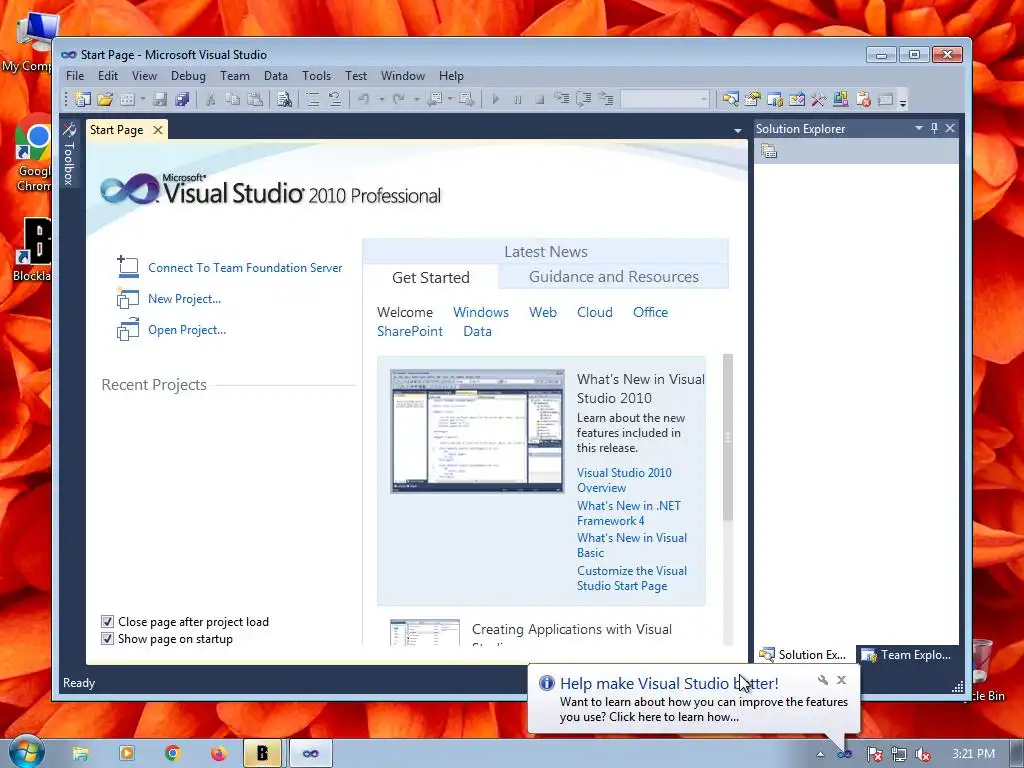
Task: Select the Get Started tab
Action: [430, 278]
